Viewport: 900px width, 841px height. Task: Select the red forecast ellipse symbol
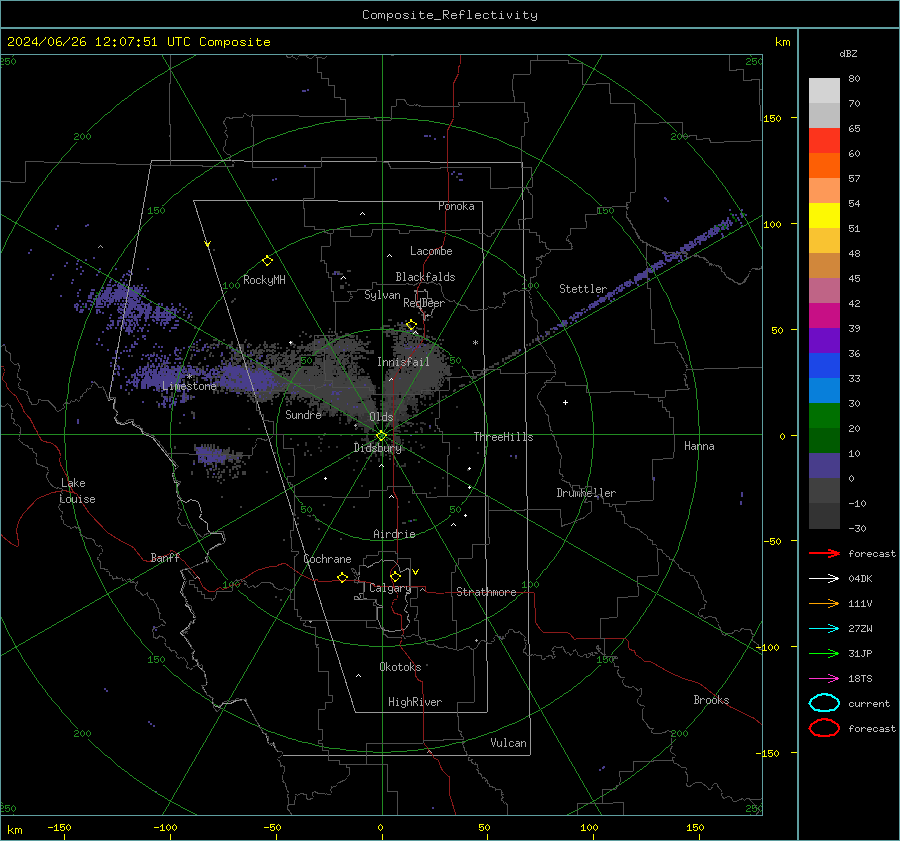pos(824,728)
